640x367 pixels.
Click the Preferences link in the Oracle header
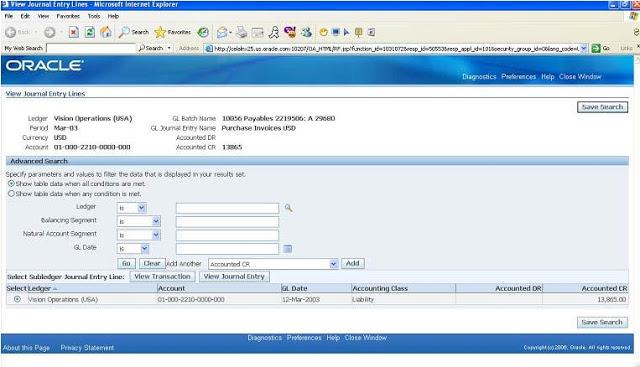[x=518, y=77]
